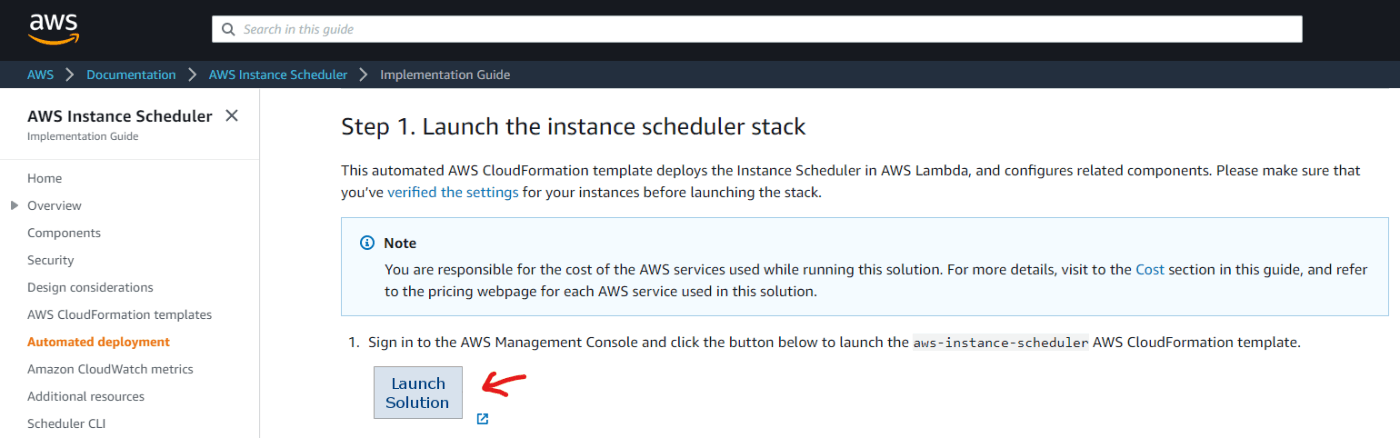Go to AWS breadcrumb link
Viewport: 1400px width, 438px height.
pyautogui.click(x=41, y=75)
